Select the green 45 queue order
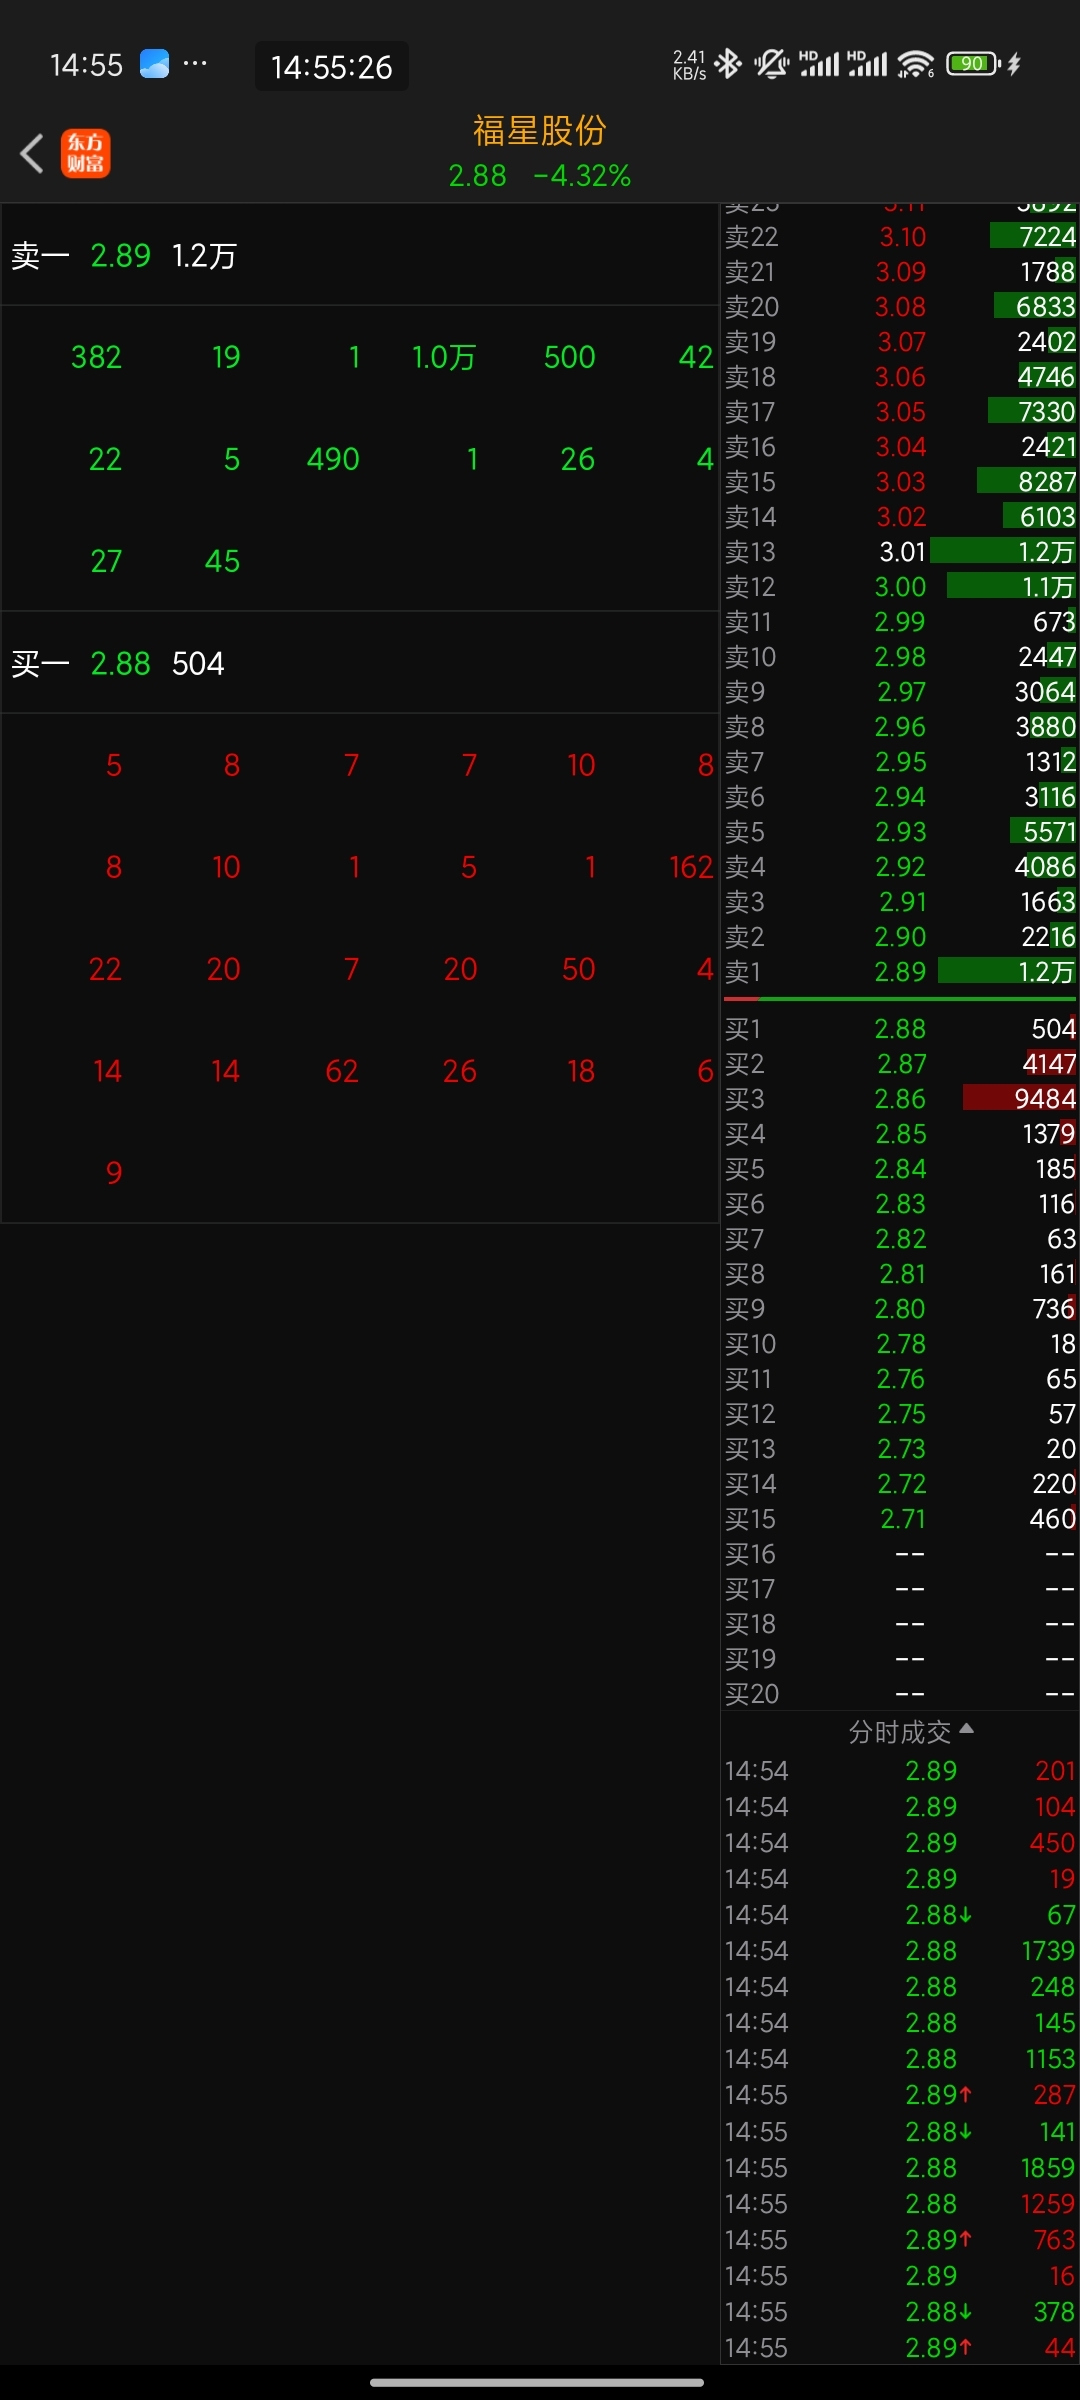 point(222,561)
